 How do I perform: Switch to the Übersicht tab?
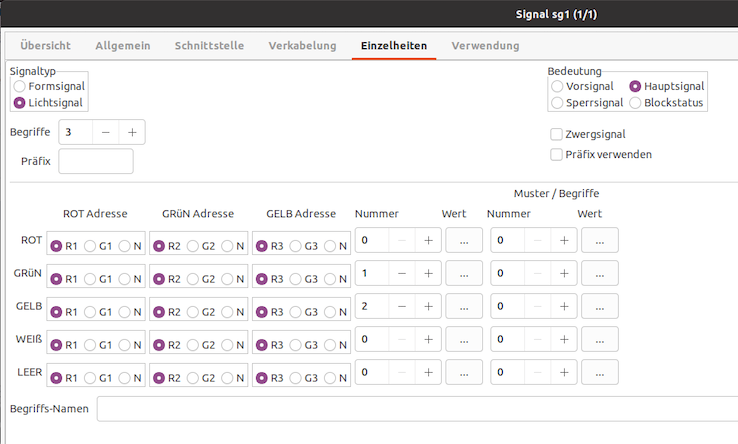click(45, 46)
